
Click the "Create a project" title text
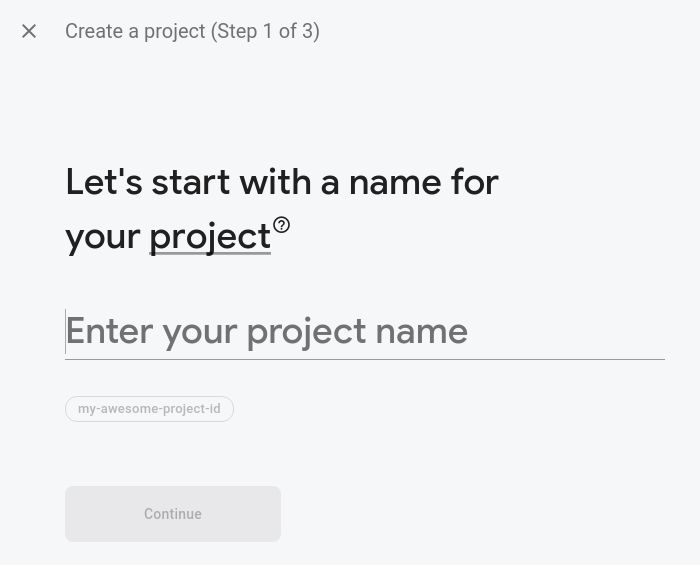click(x=135, y=31)
